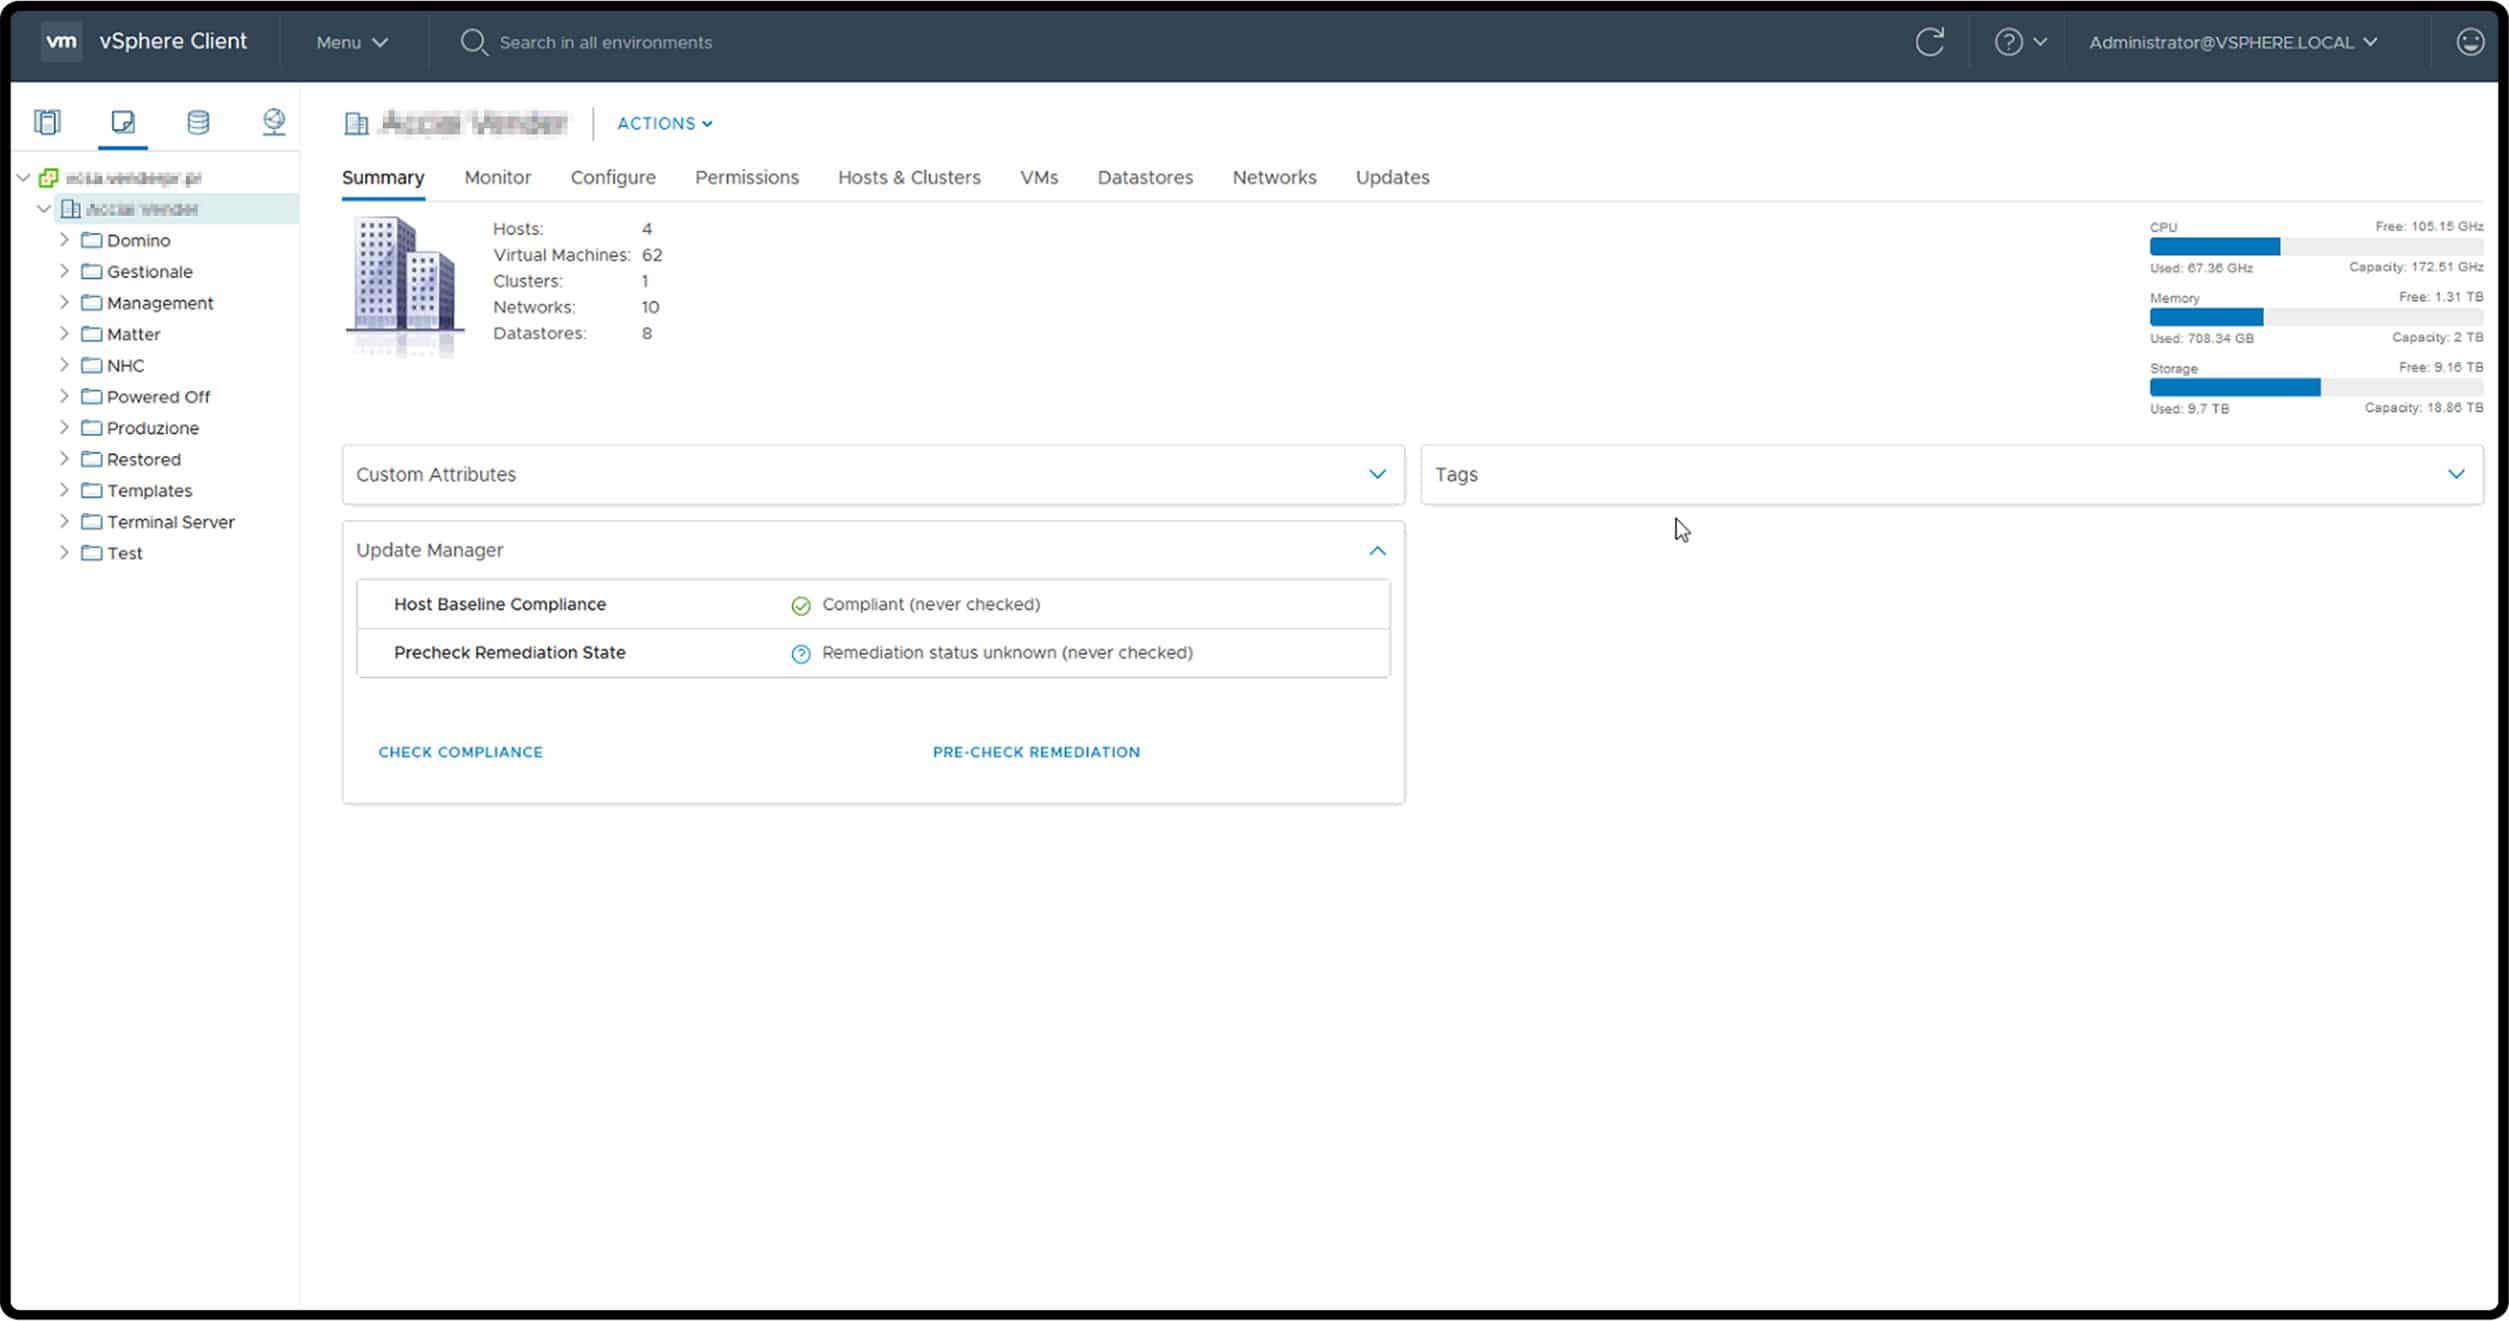Click CHECK COMPLIANCE link

click(460, 752)
